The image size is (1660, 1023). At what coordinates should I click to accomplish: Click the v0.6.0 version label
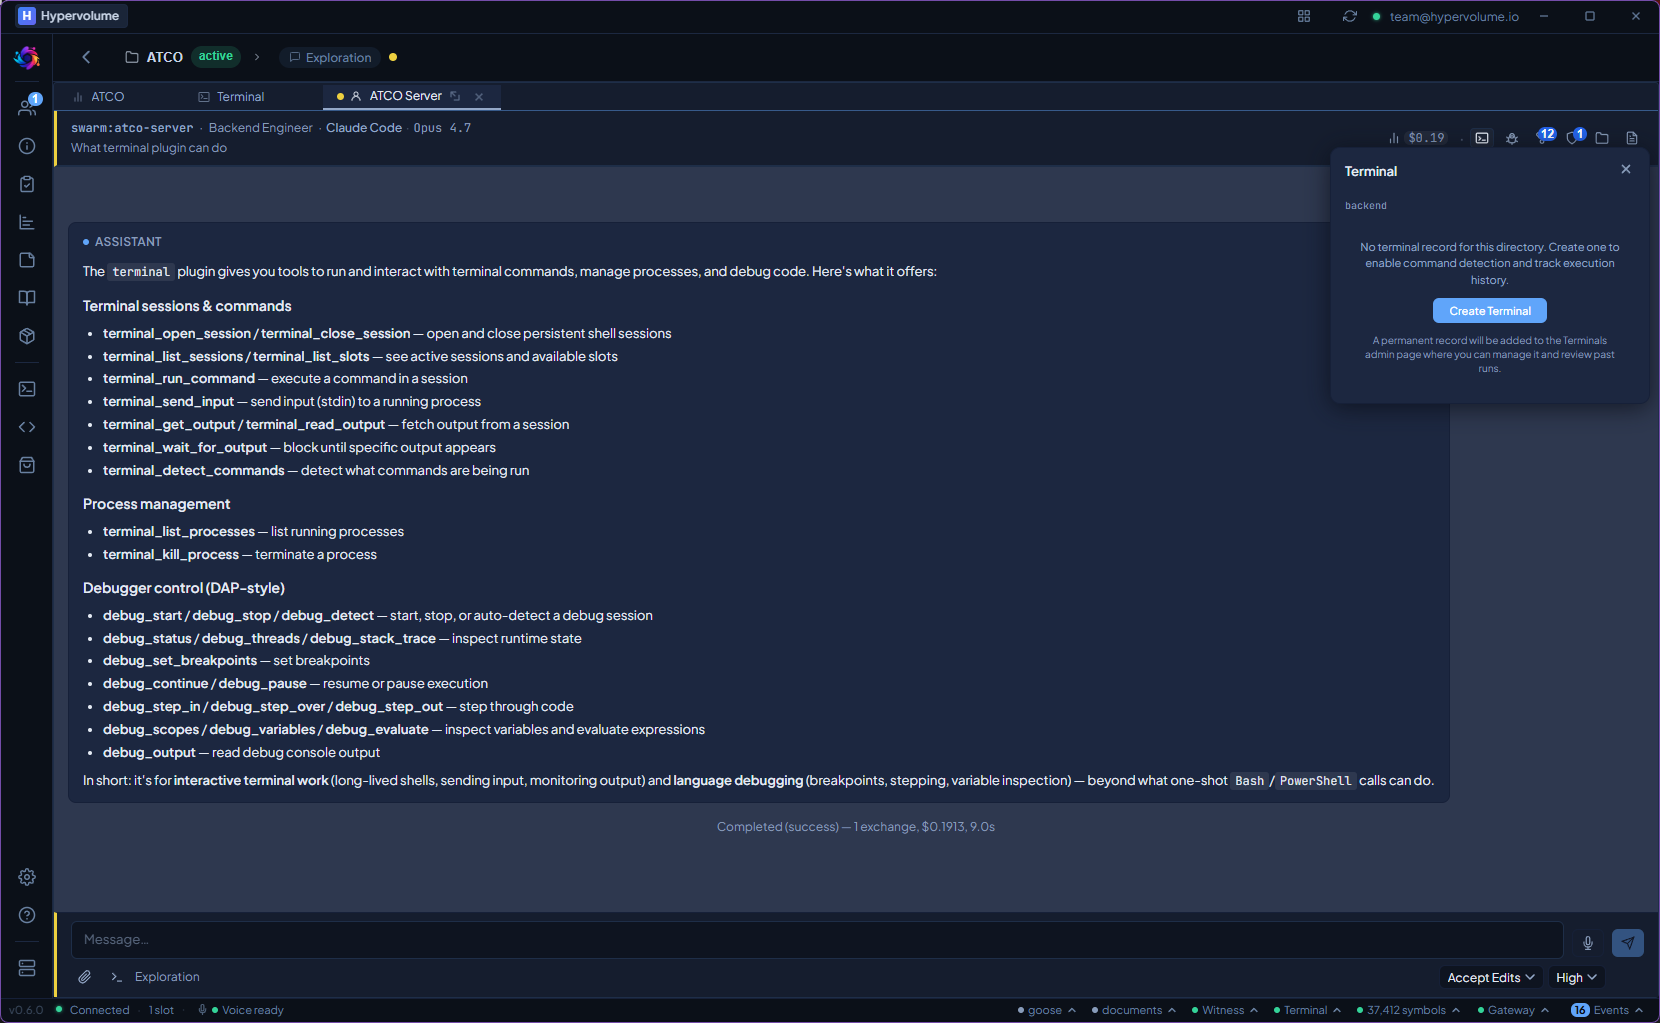[x=26, y=1010]
